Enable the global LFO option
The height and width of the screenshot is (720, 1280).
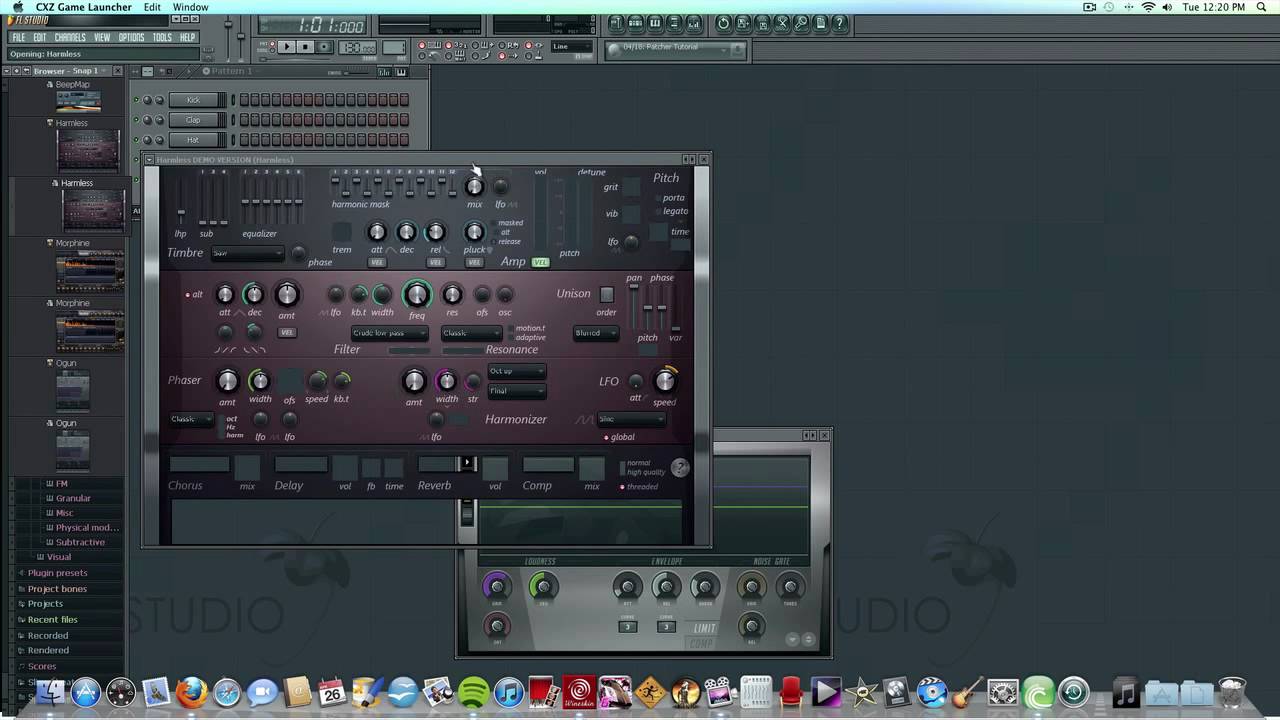(x=606, y=437)
